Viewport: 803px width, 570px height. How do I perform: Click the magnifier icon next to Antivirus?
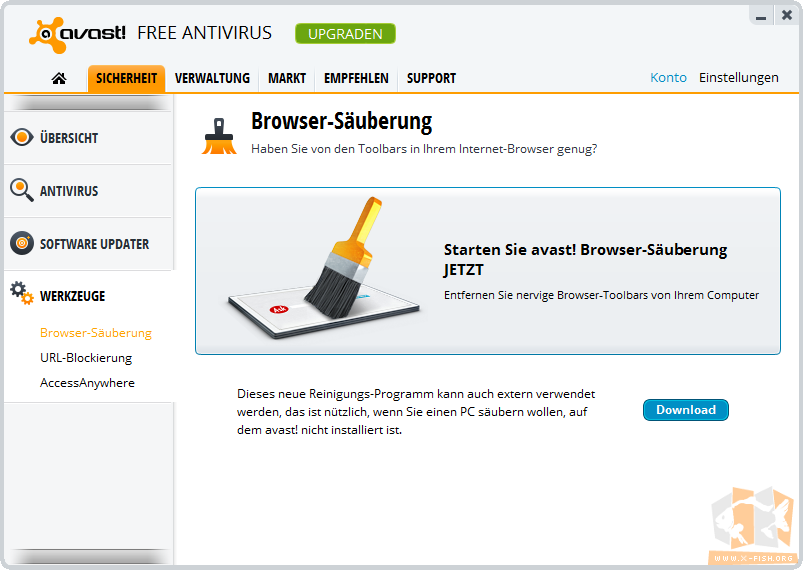coord(22,190)
